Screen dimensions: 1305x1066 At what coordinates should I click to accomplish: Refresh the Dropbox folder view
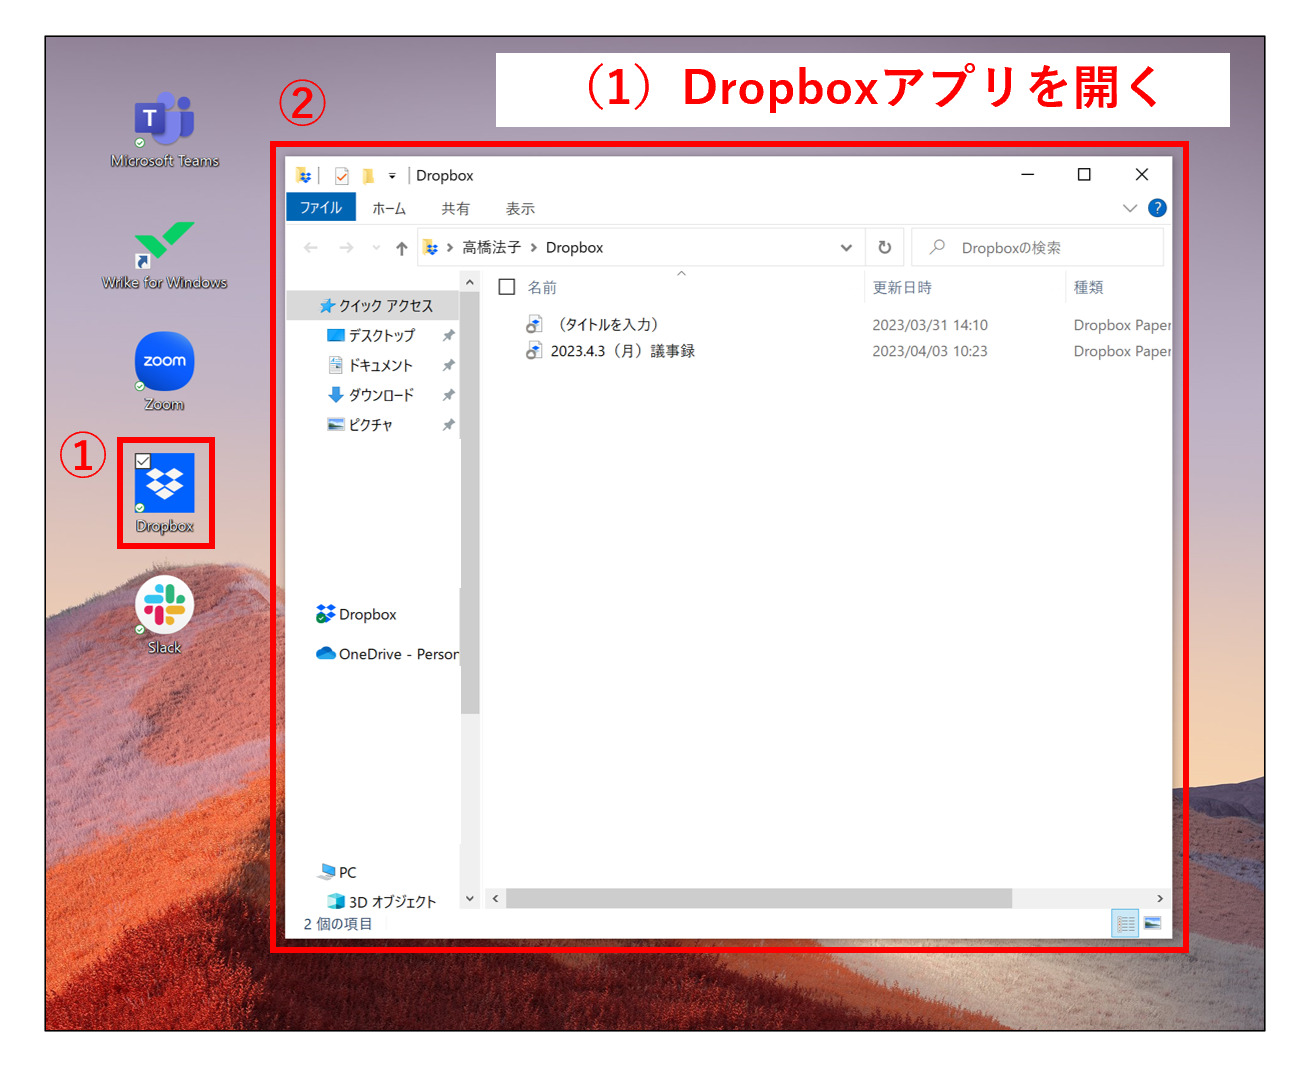point(884,248)
